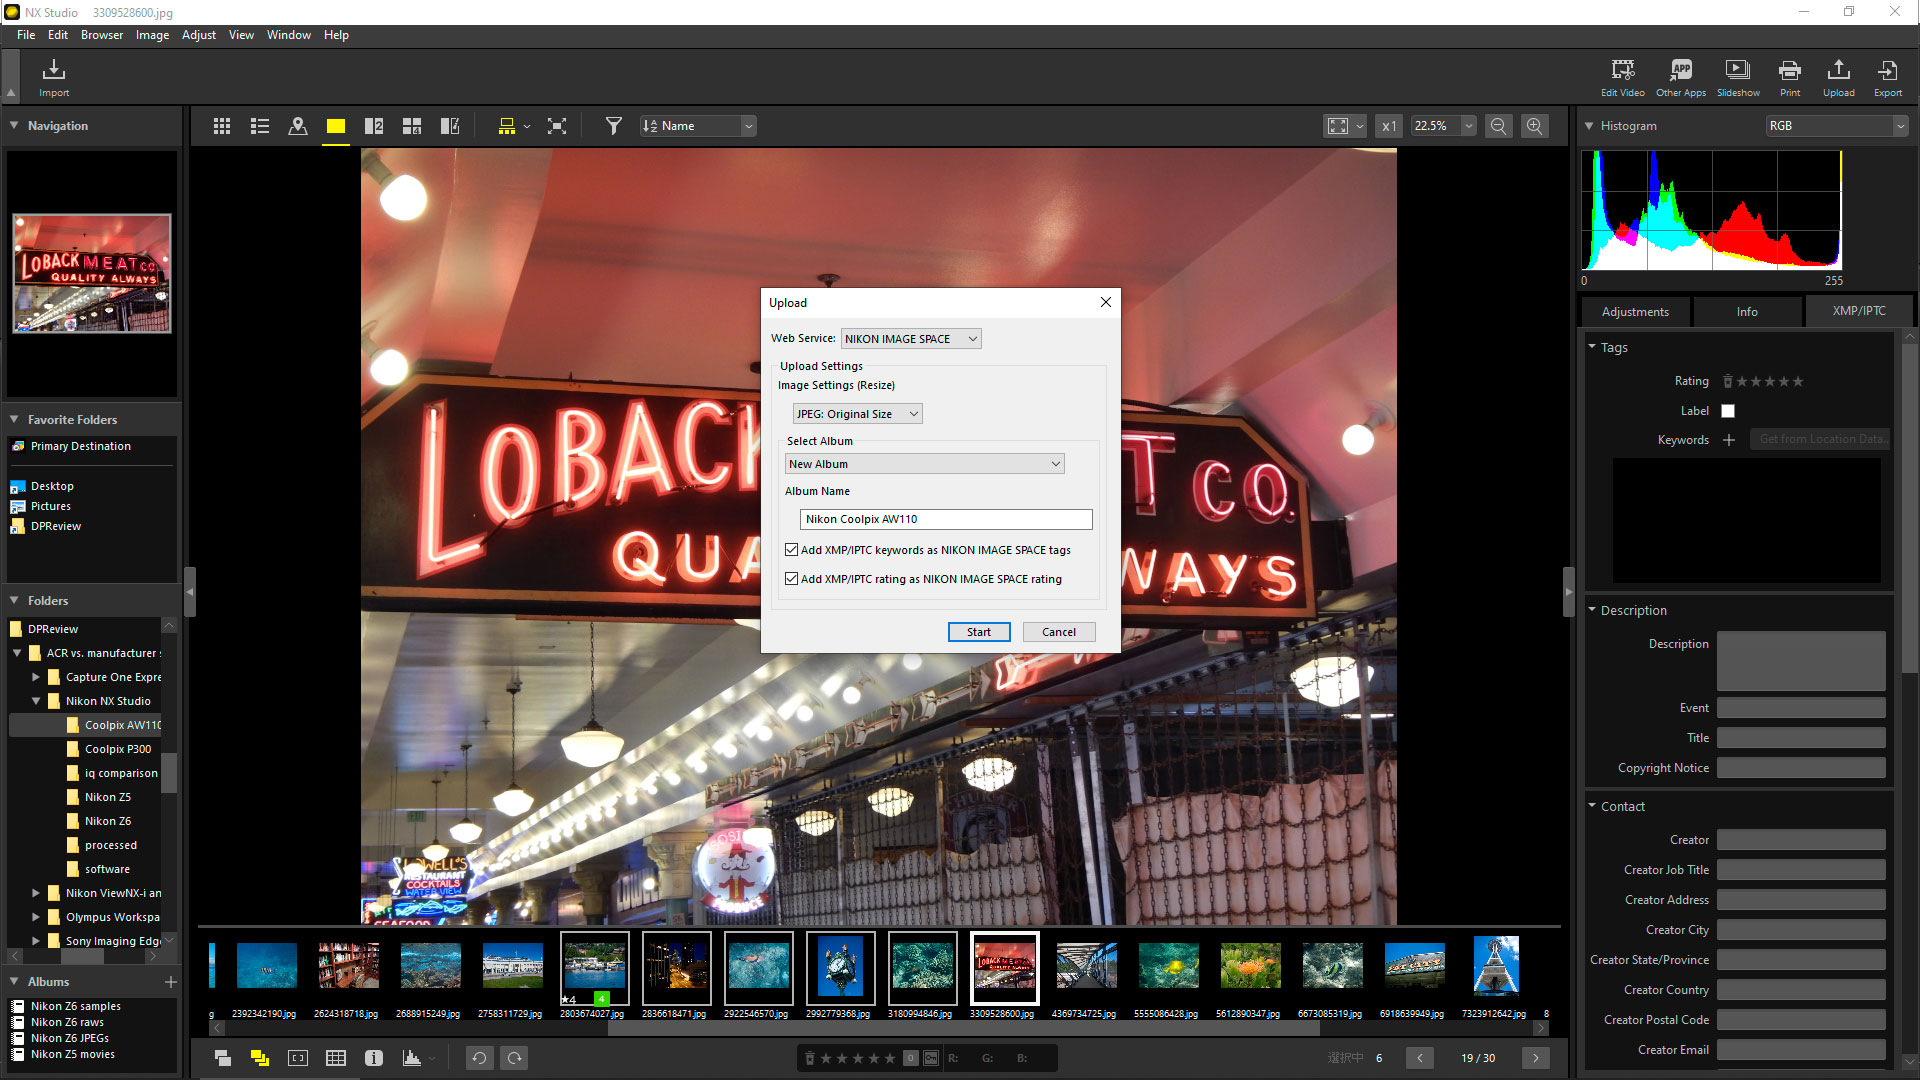Switch to XMP/IPTC tab
The height and width of the screenshot is (1080, 1920).
coord(1859,311)
